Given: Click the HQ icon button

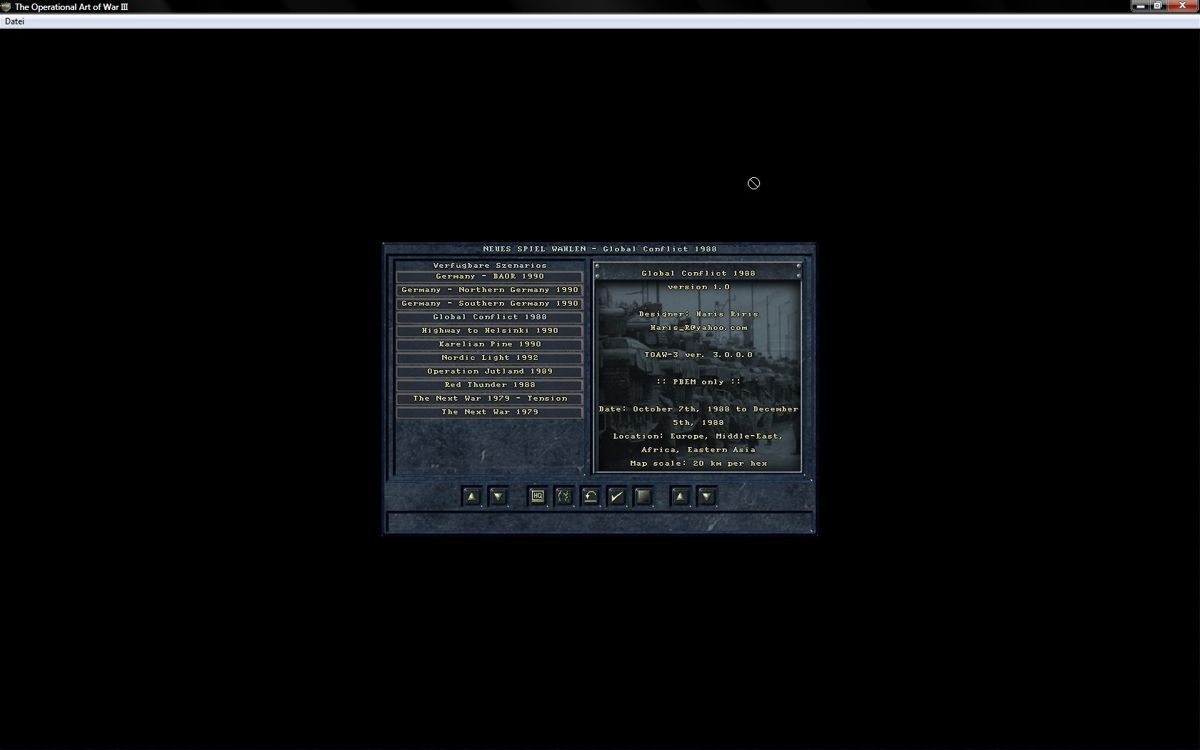Looking at the screenshot, I should tap(537, 496).
